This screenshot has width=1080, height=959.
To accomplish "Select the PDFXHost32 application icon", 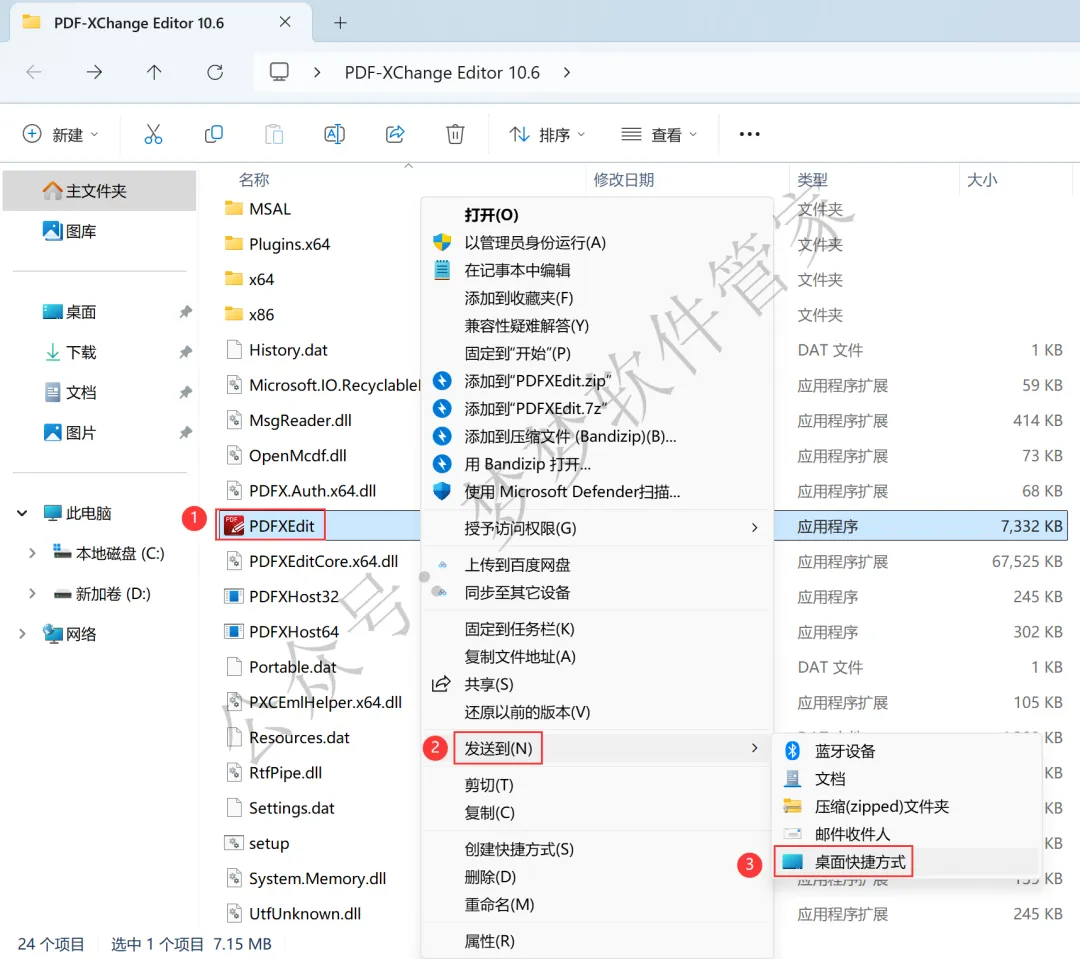I will pyautogui.click(x=233, y=596).
